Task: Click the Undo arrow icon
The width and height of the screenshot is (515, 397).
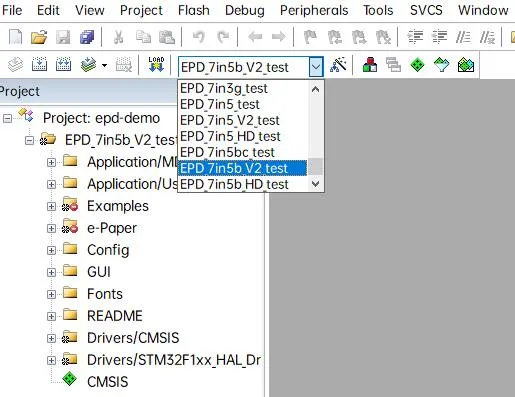Action: pos(199,37)
